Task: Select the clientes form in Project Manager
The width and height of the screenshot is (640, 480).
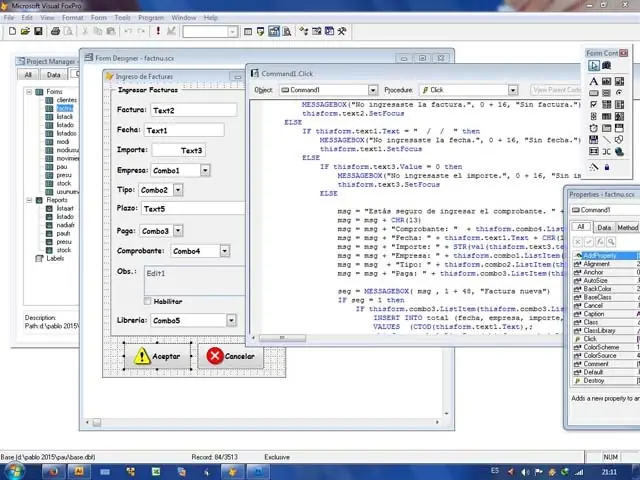Action: click(x=67, y=100)
